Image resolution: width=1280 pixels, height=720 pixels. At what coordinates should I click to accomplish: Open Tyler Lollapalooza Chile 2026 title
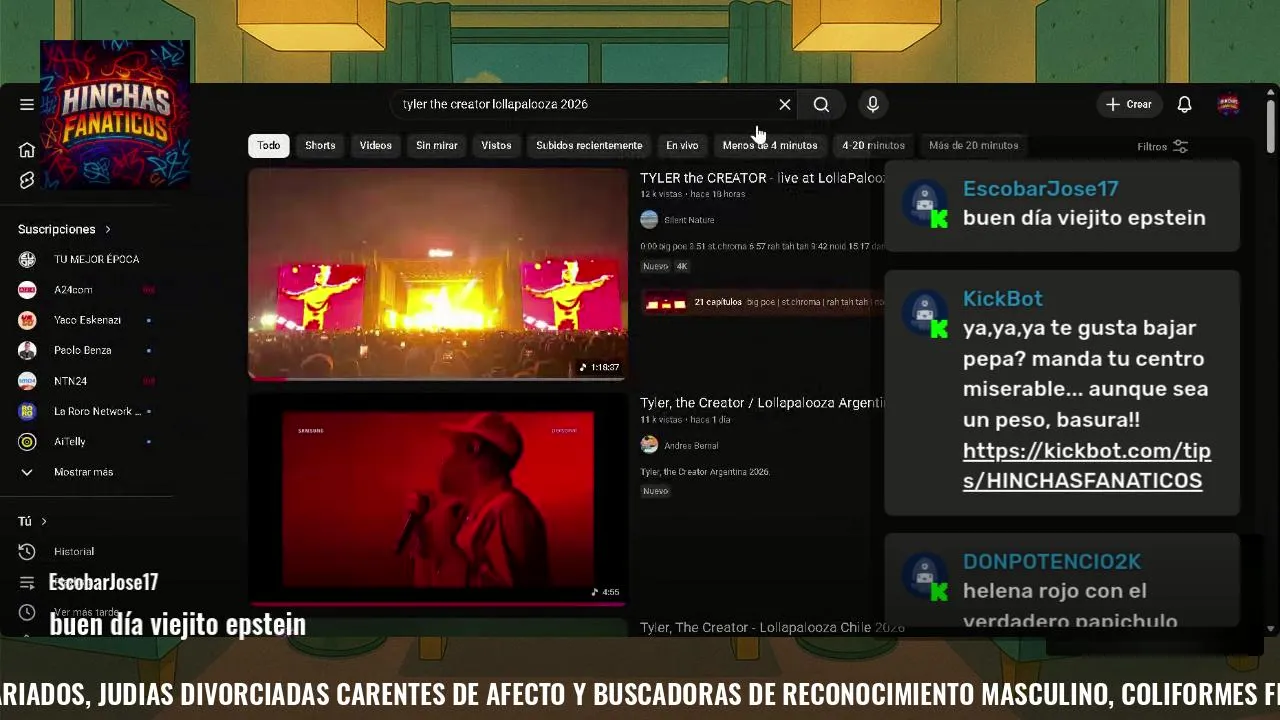(772, 627)
